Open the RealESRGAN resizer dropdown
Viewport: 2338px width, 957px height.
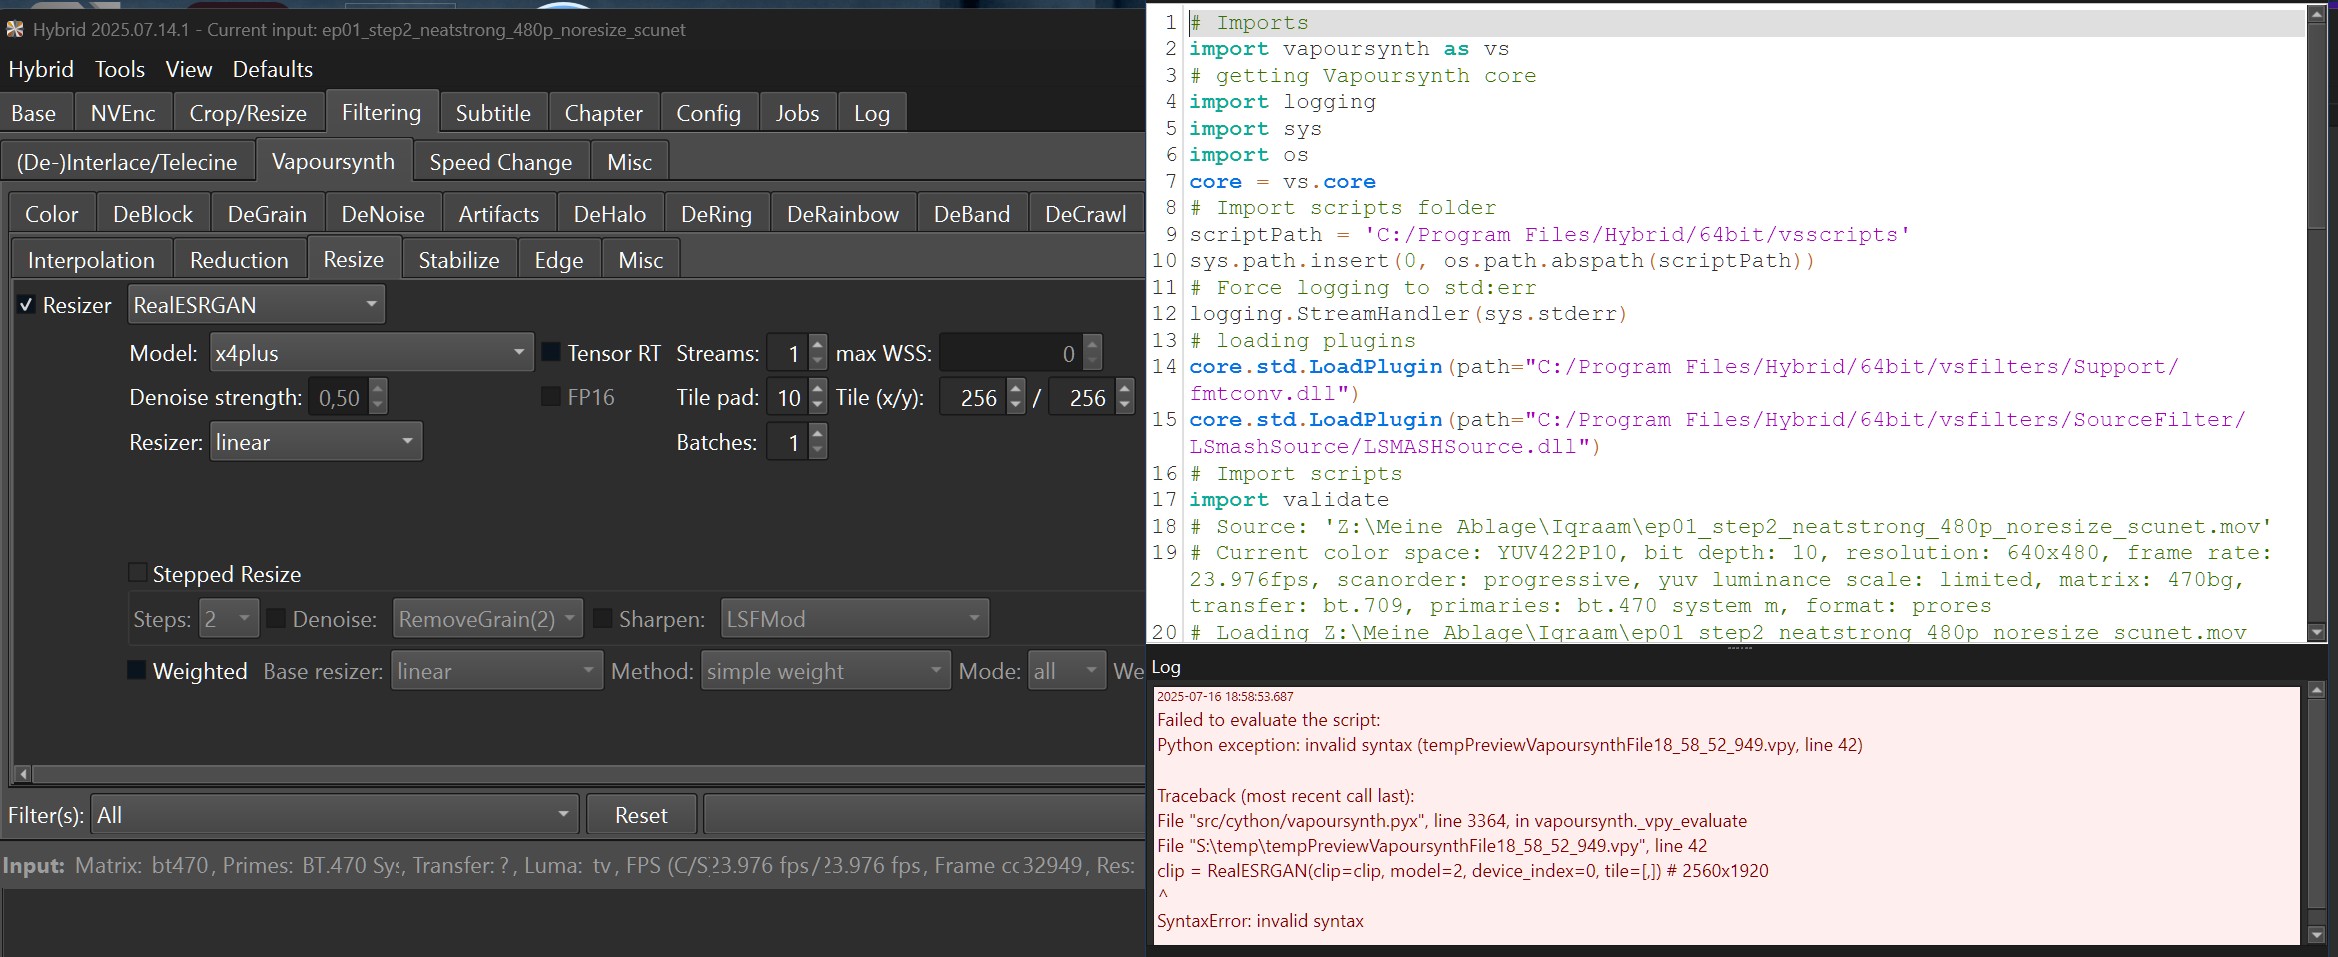[255, 305]
